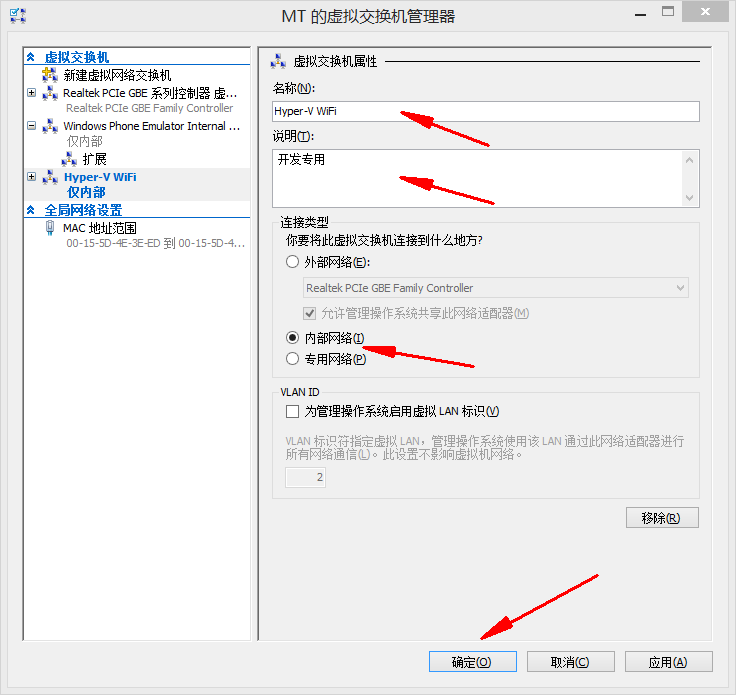Screen dimensions: 736x695
Task: Select the 扩展 tree item
Action: [x=95, y=159]
